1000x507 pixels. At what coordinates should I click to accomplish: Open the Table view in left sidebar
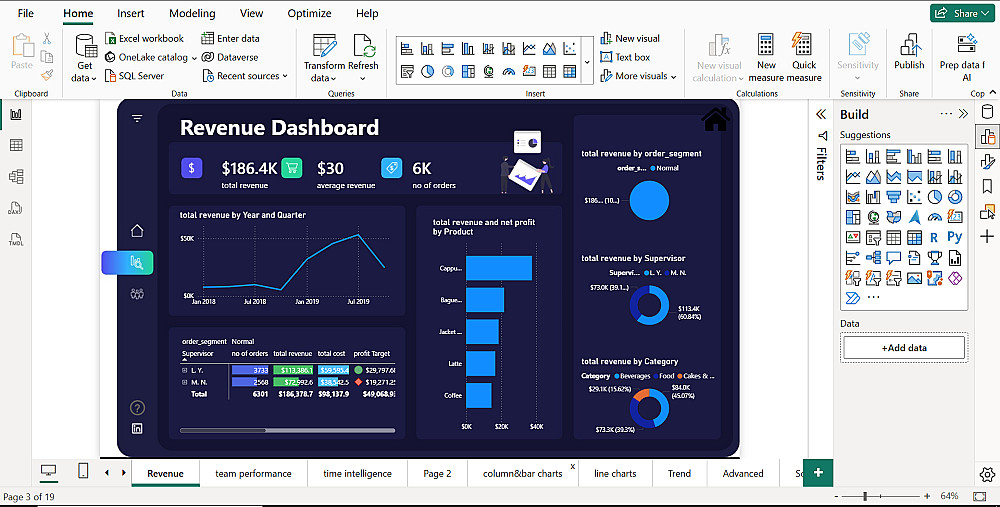[x=16, y=145]
